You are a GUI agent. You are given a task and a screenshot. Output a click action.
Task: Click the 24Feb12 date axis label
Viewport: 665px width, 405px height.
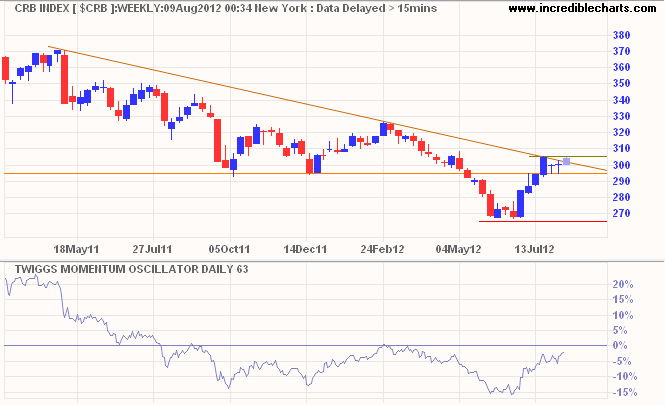click(x=382, y=249)
